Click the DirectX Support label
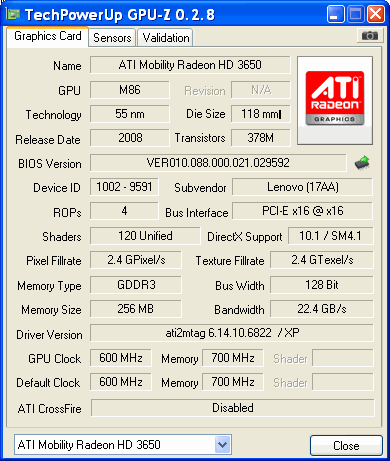The height and width of the screenshot is (461, 390). [x=245, y=237]
